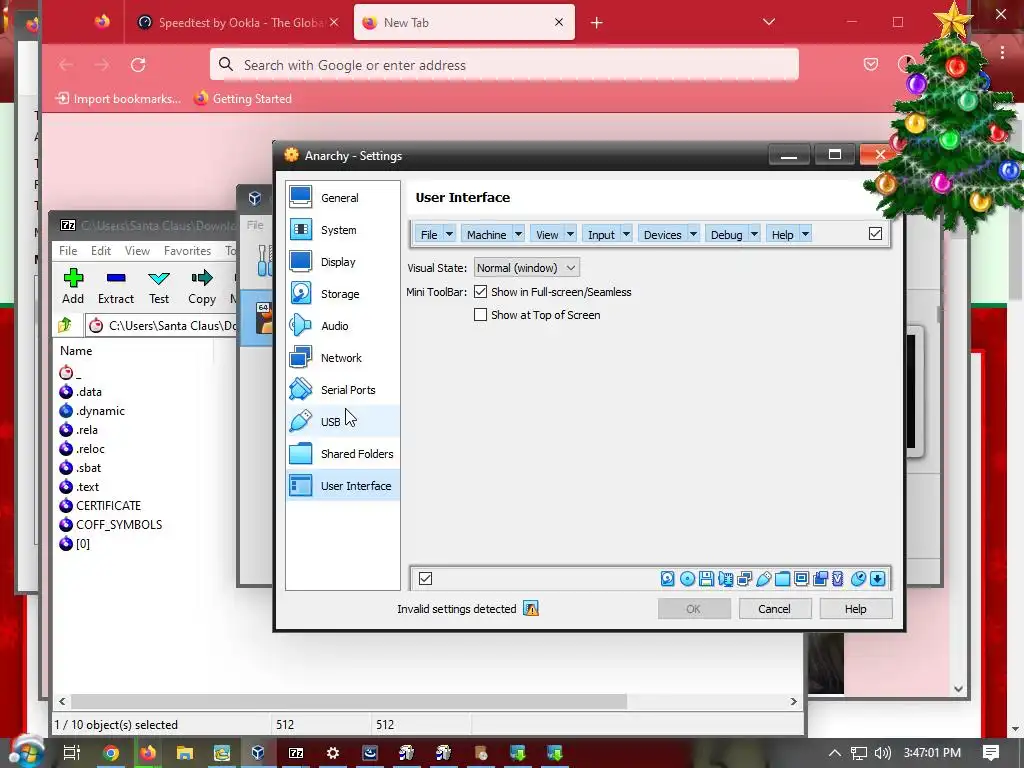The image size is (1024, 768).
Task: Open Chrome from the taskbar
Action: (111, 753)
